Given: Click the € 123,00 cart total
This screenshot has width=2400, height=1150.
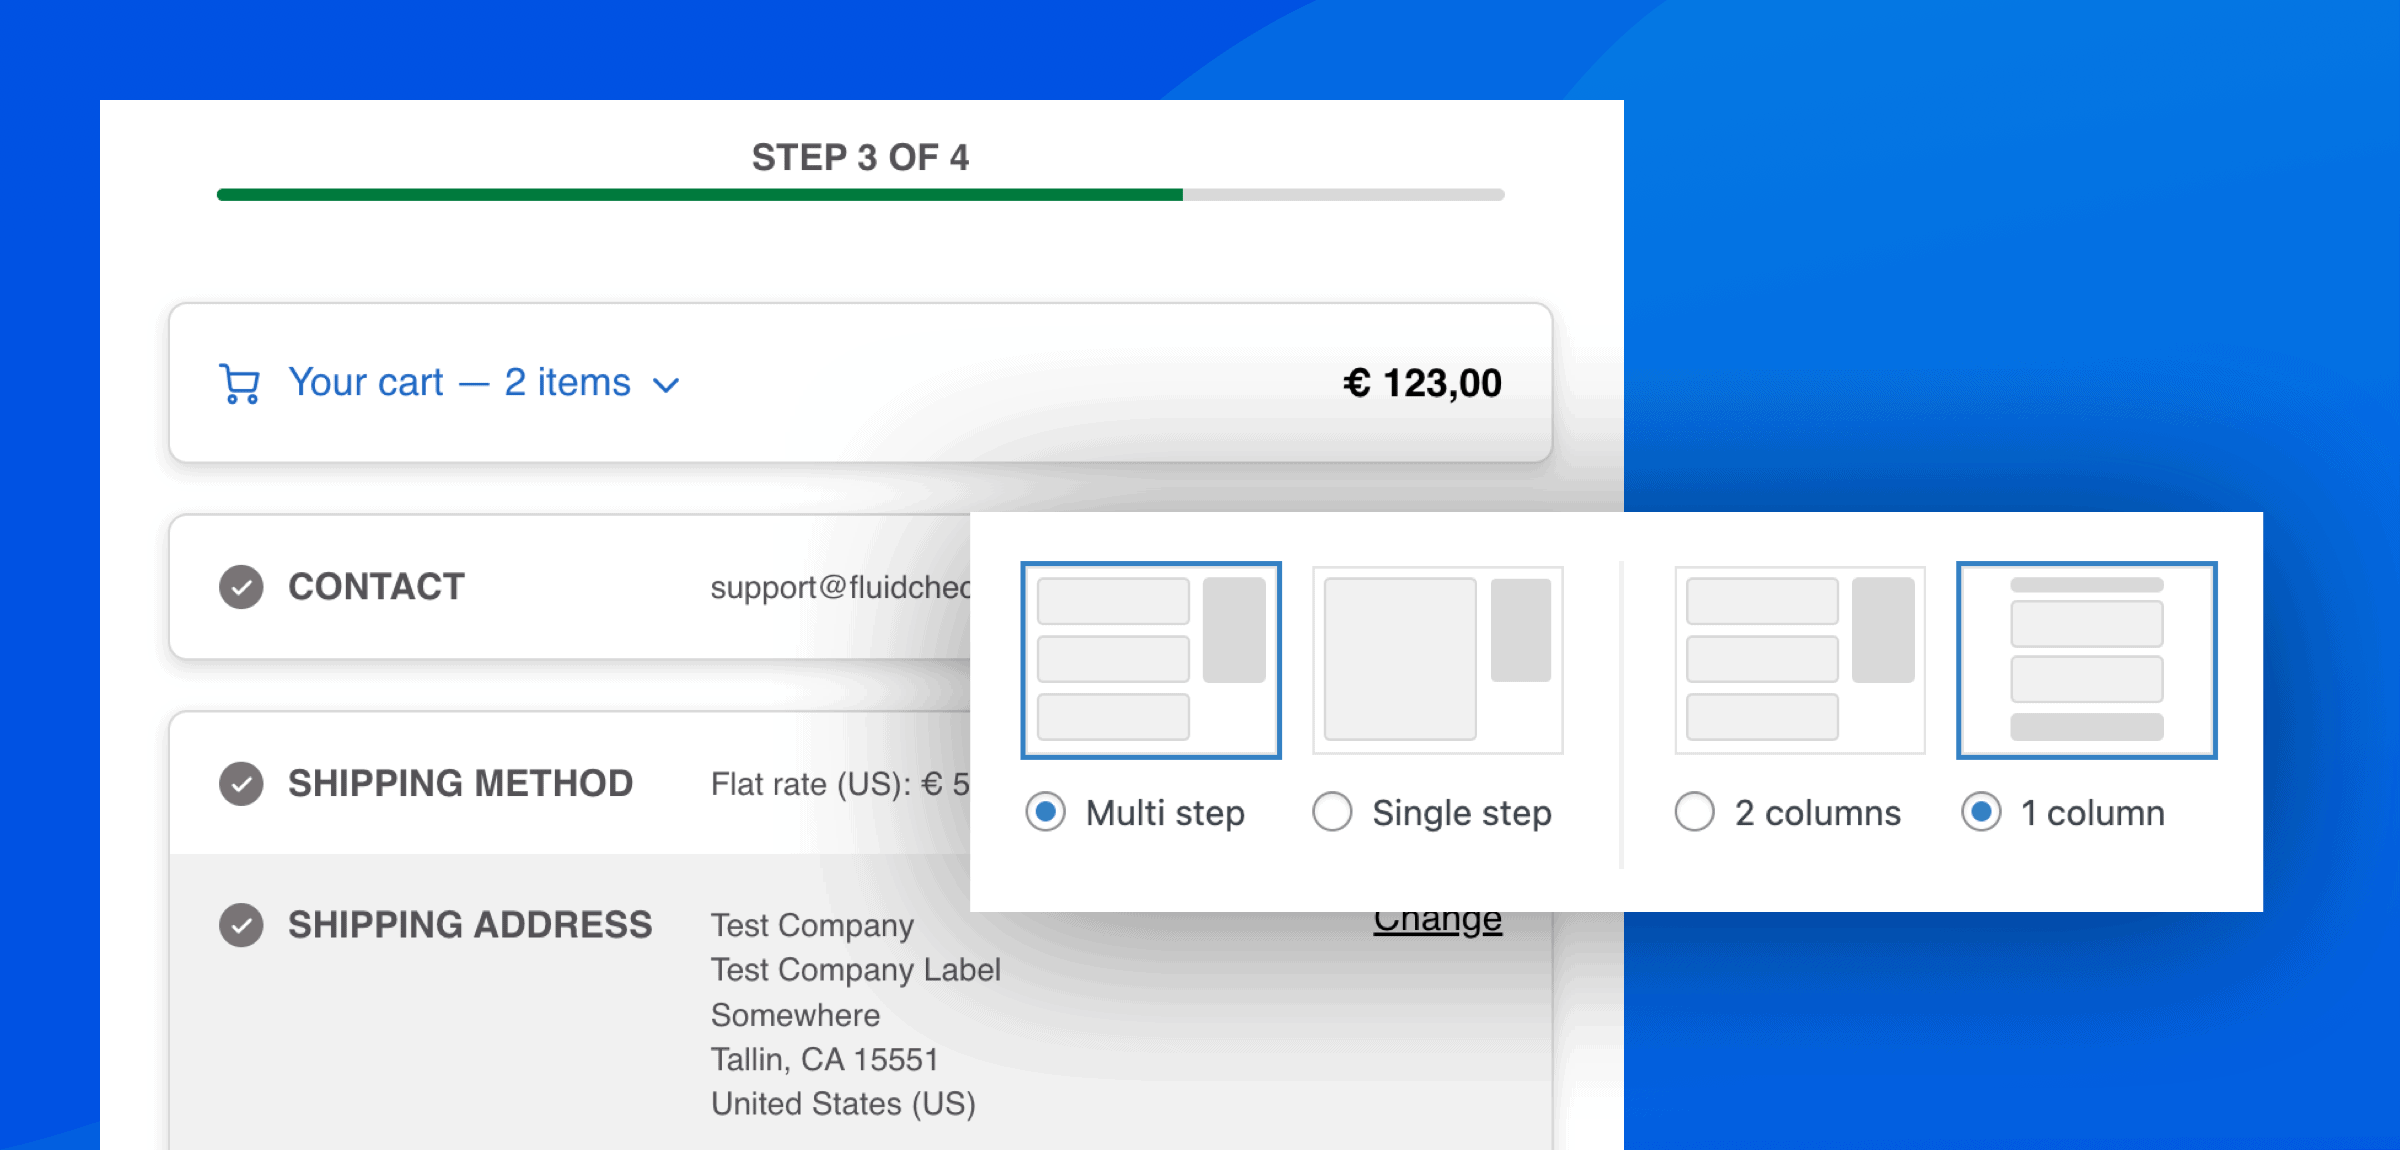Looking at the screenshot, I should [1422, 382].
